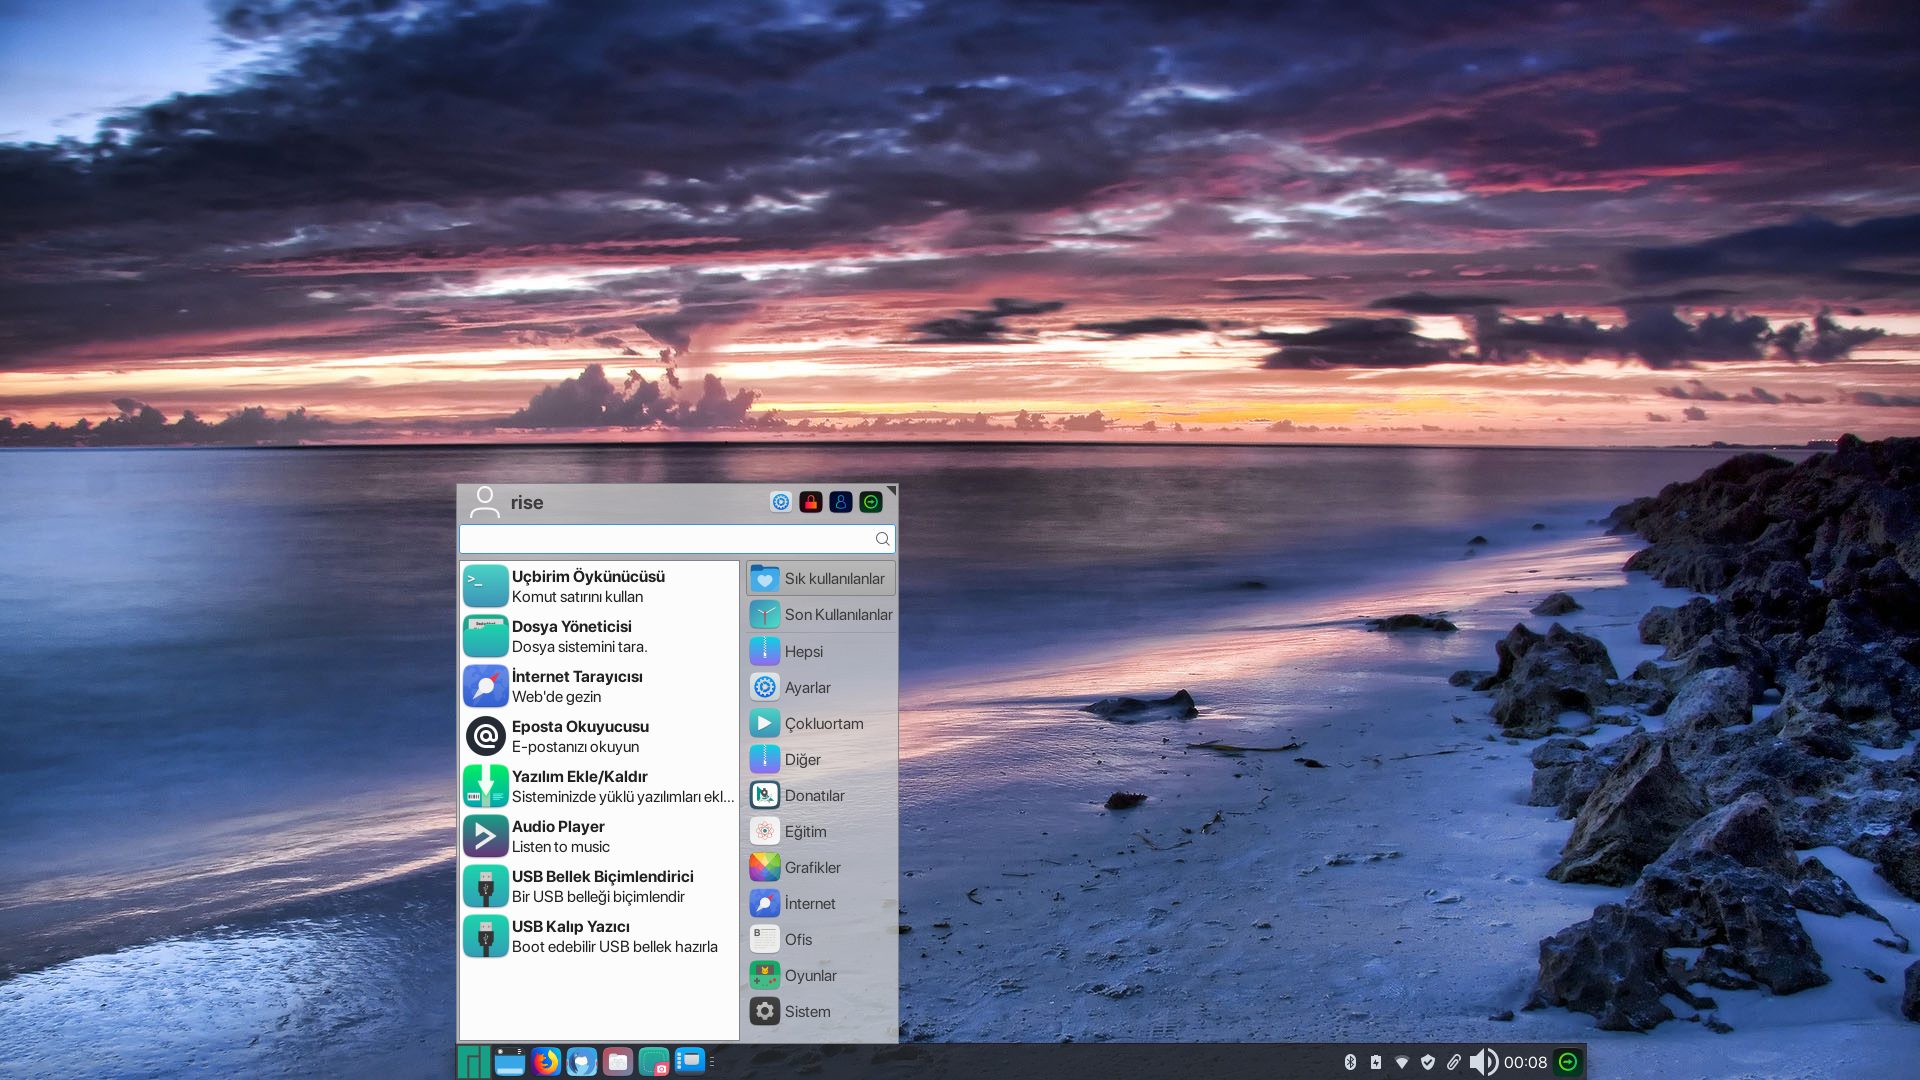Open USB Bellek Biçimlendirici
This screenshot has width=1920, height=1080.
click(599, 886)
